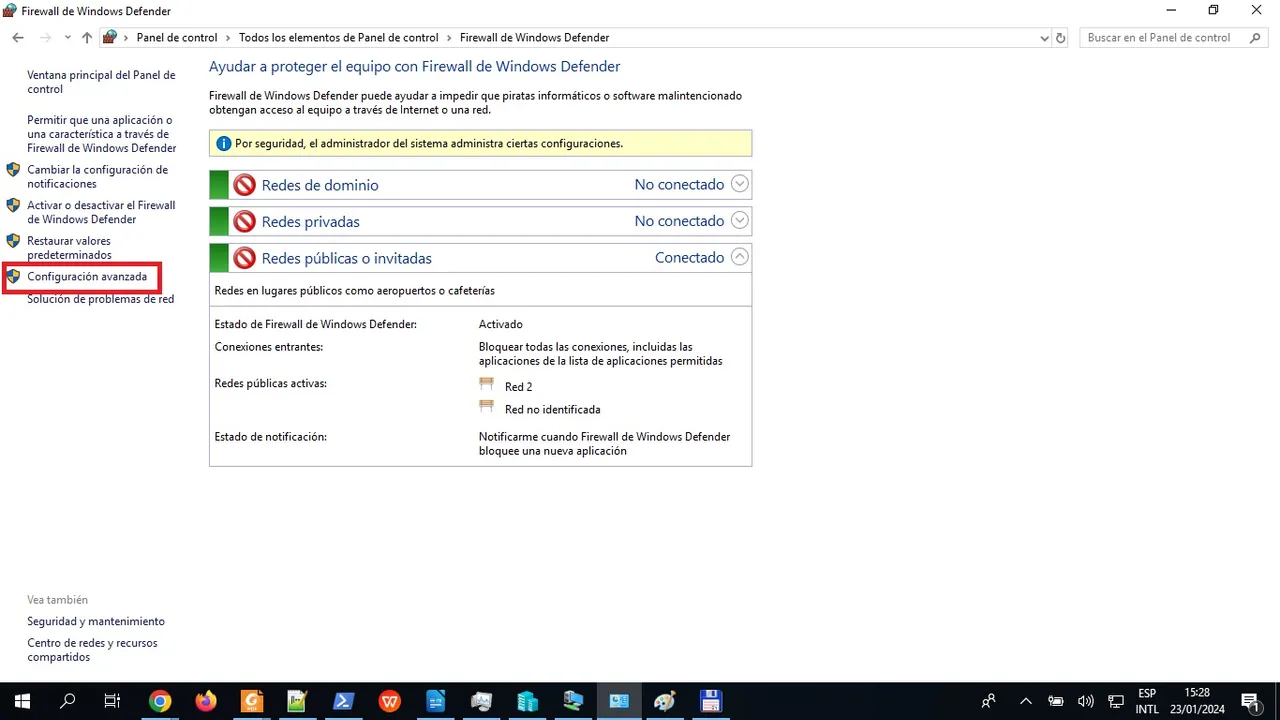Open the notification center
The image size is (1280, 720).
(x=1249, y=701)
